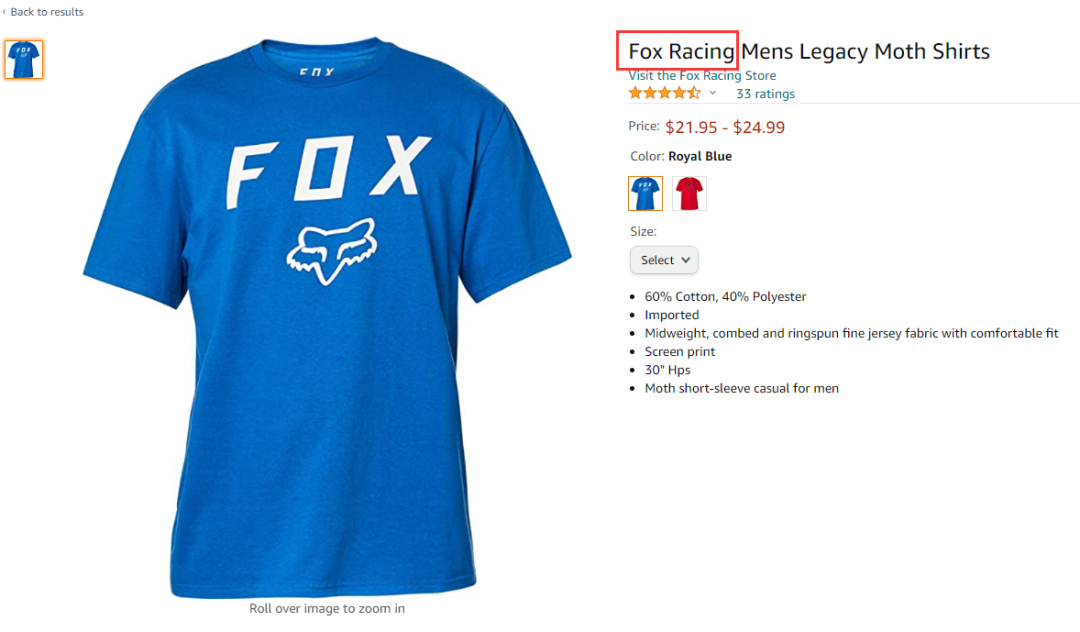
Task: Open the 33 ratings link
Action: (x=765, y=94)
